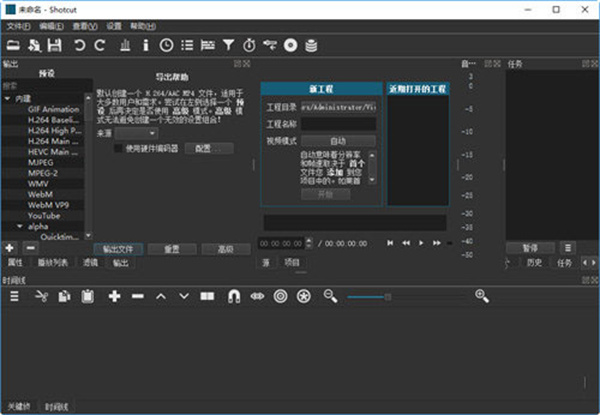Screen dimensions: 600x415
Task: Click the Save project floppy icon
Action: coord(55,45)
